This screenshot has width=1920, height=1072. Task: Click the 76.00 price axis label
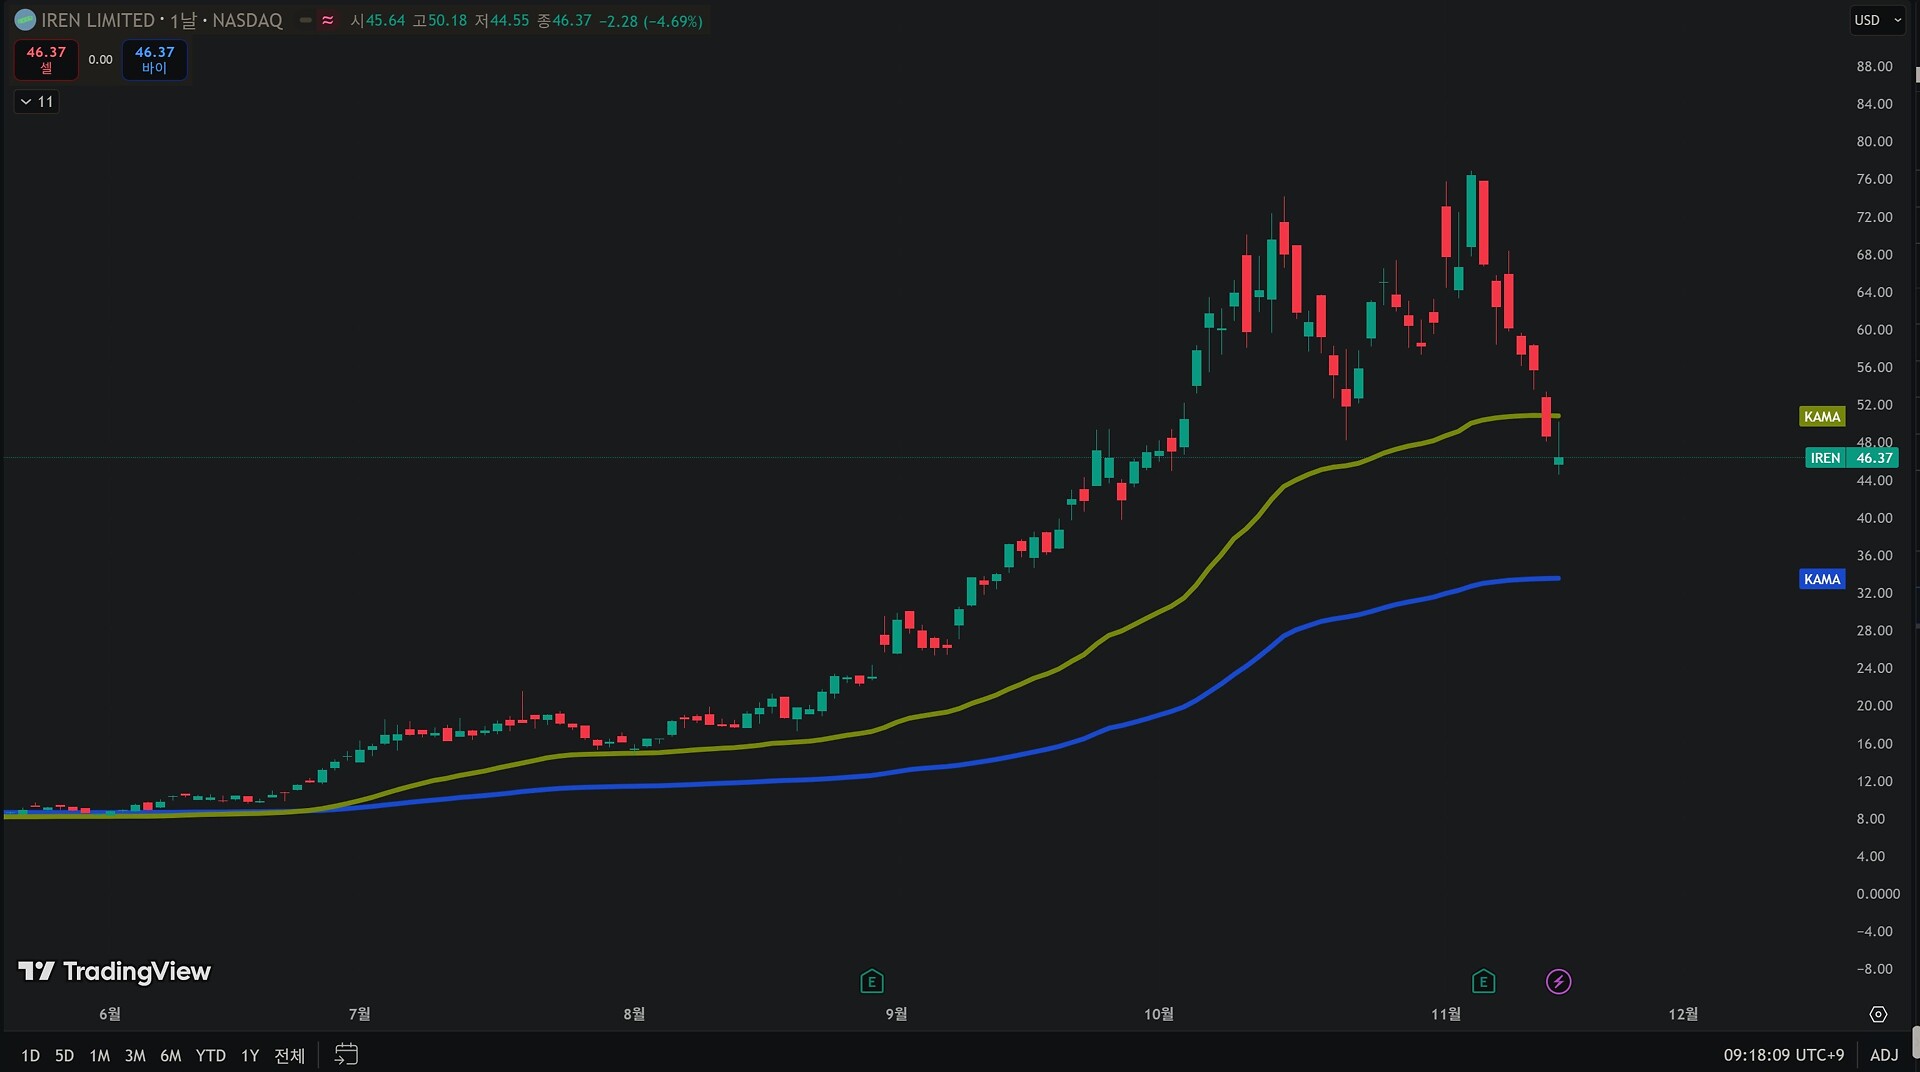[1874, 179]
